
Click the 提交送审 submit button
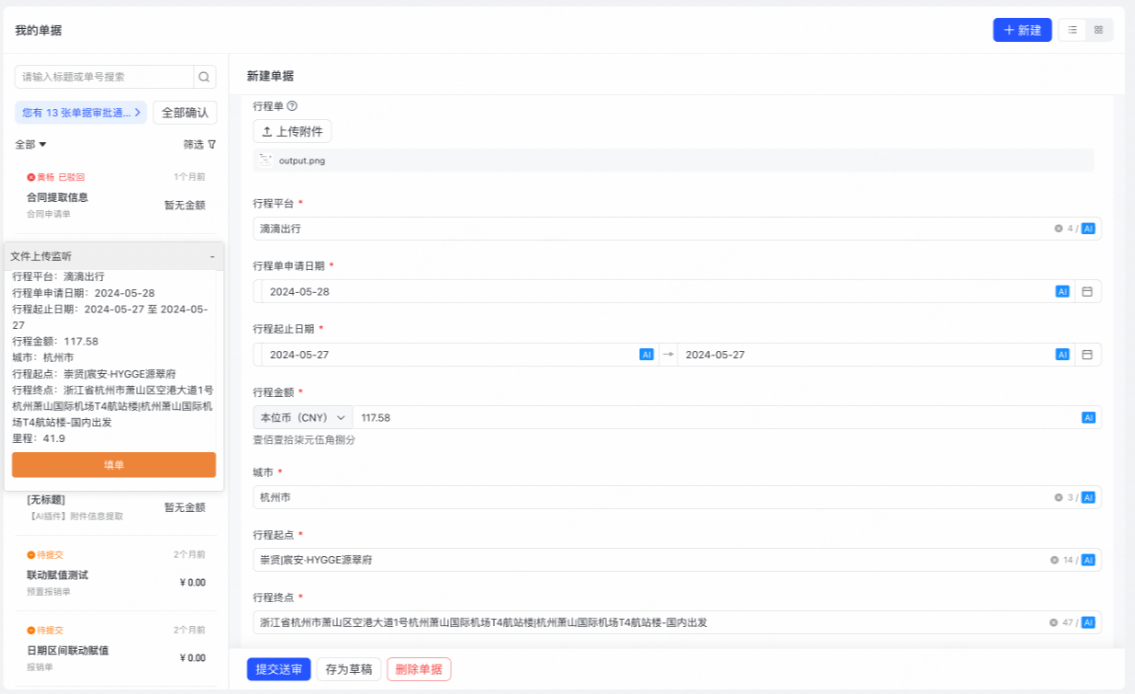pos(279,669)
